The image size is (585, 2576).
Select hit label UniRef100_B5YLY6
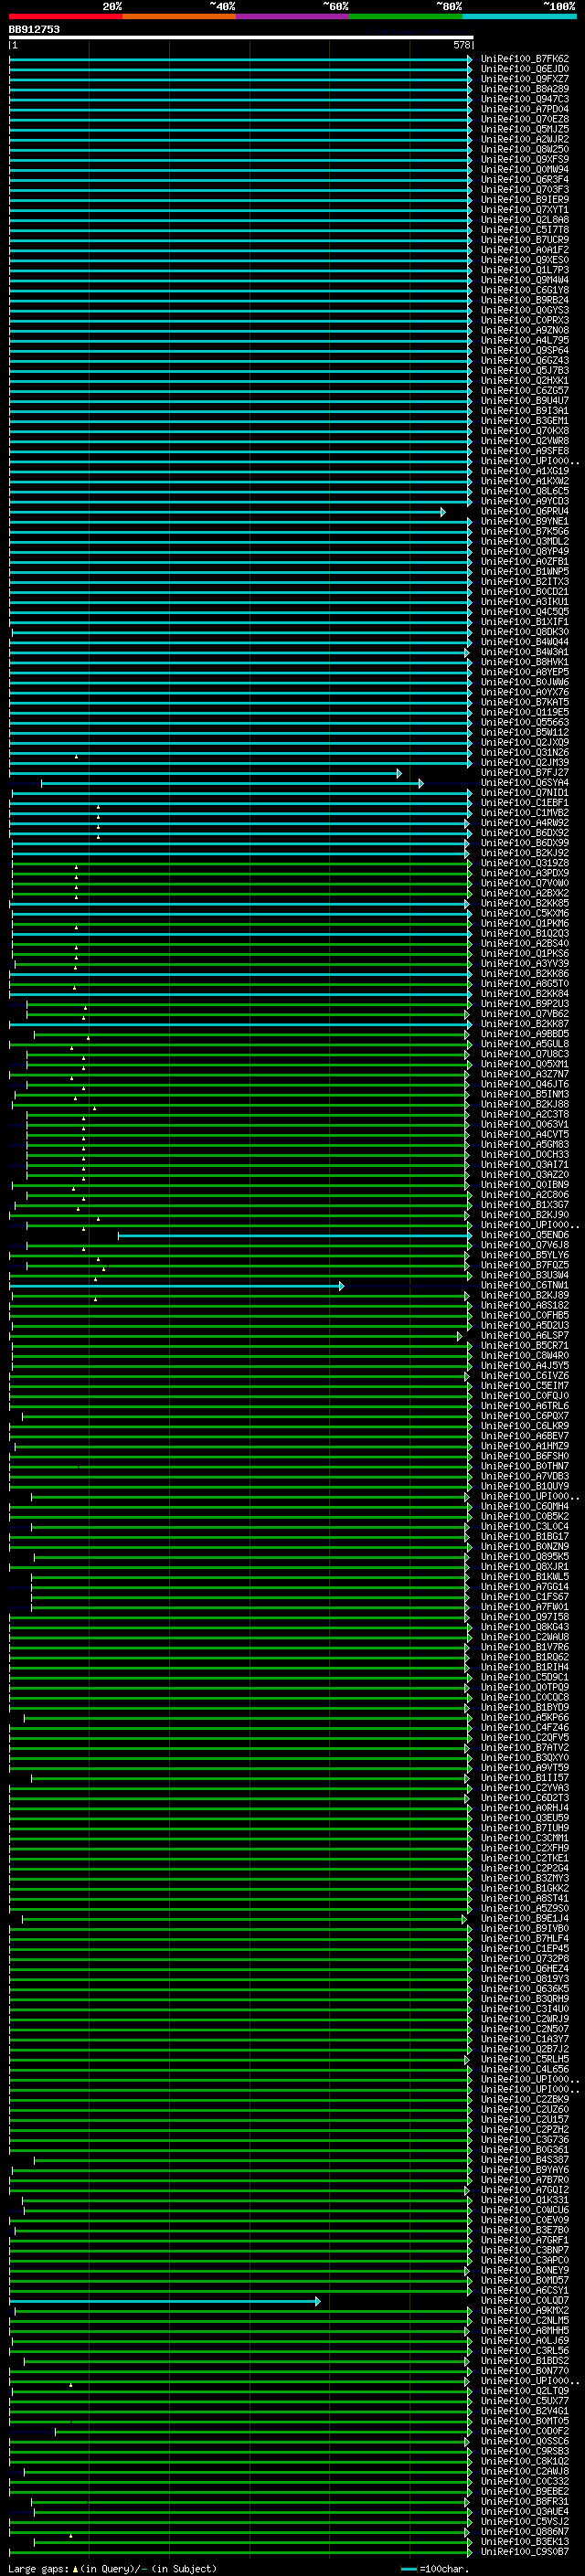(x=525, y=1255)
